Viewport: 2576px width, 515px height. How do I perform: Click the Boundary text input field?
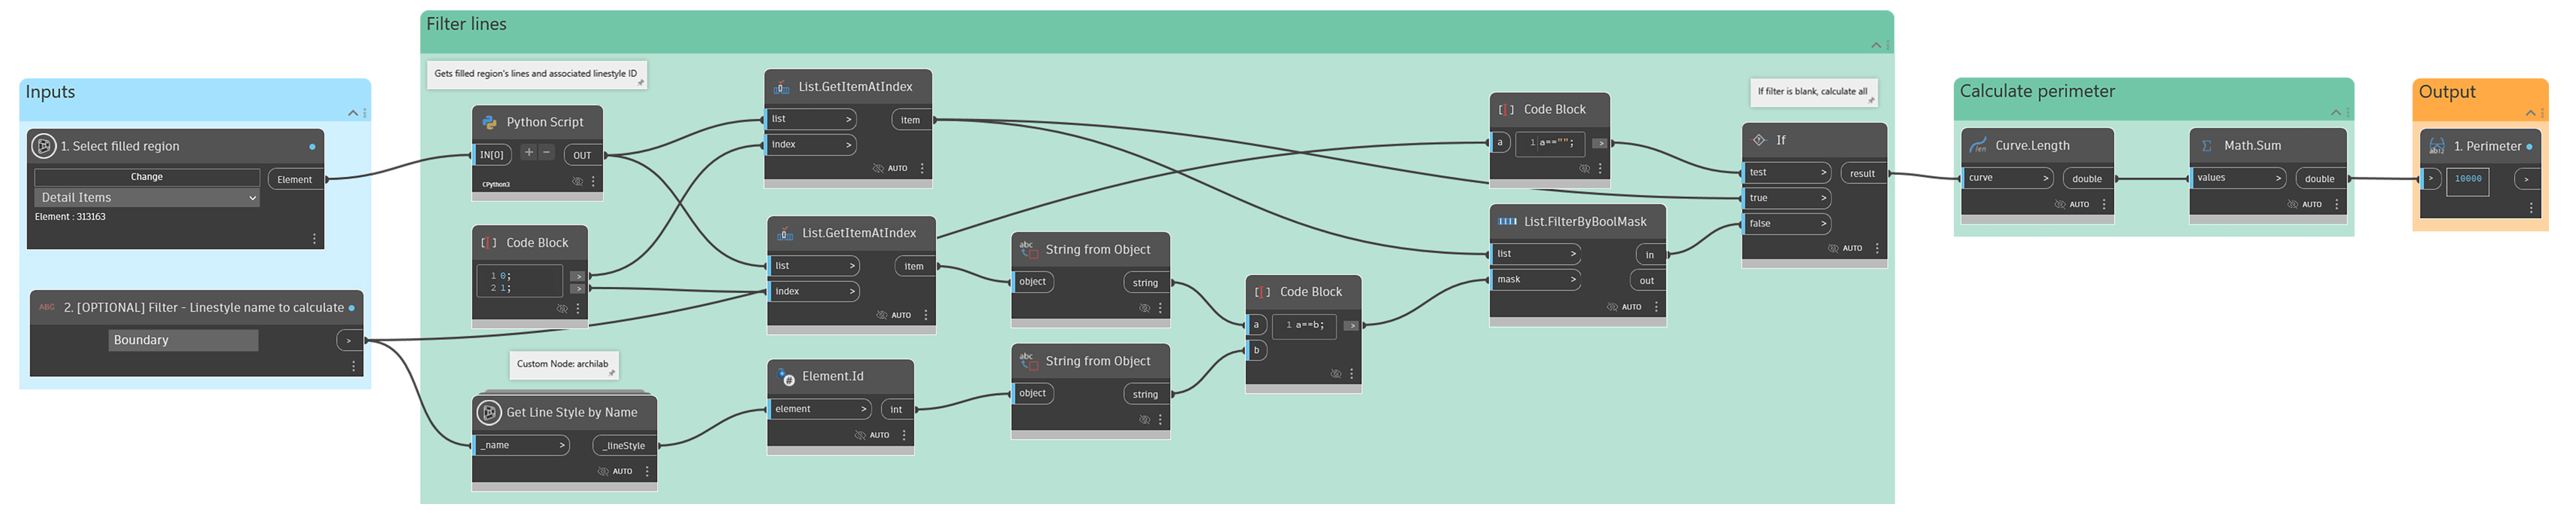[183, 340]
